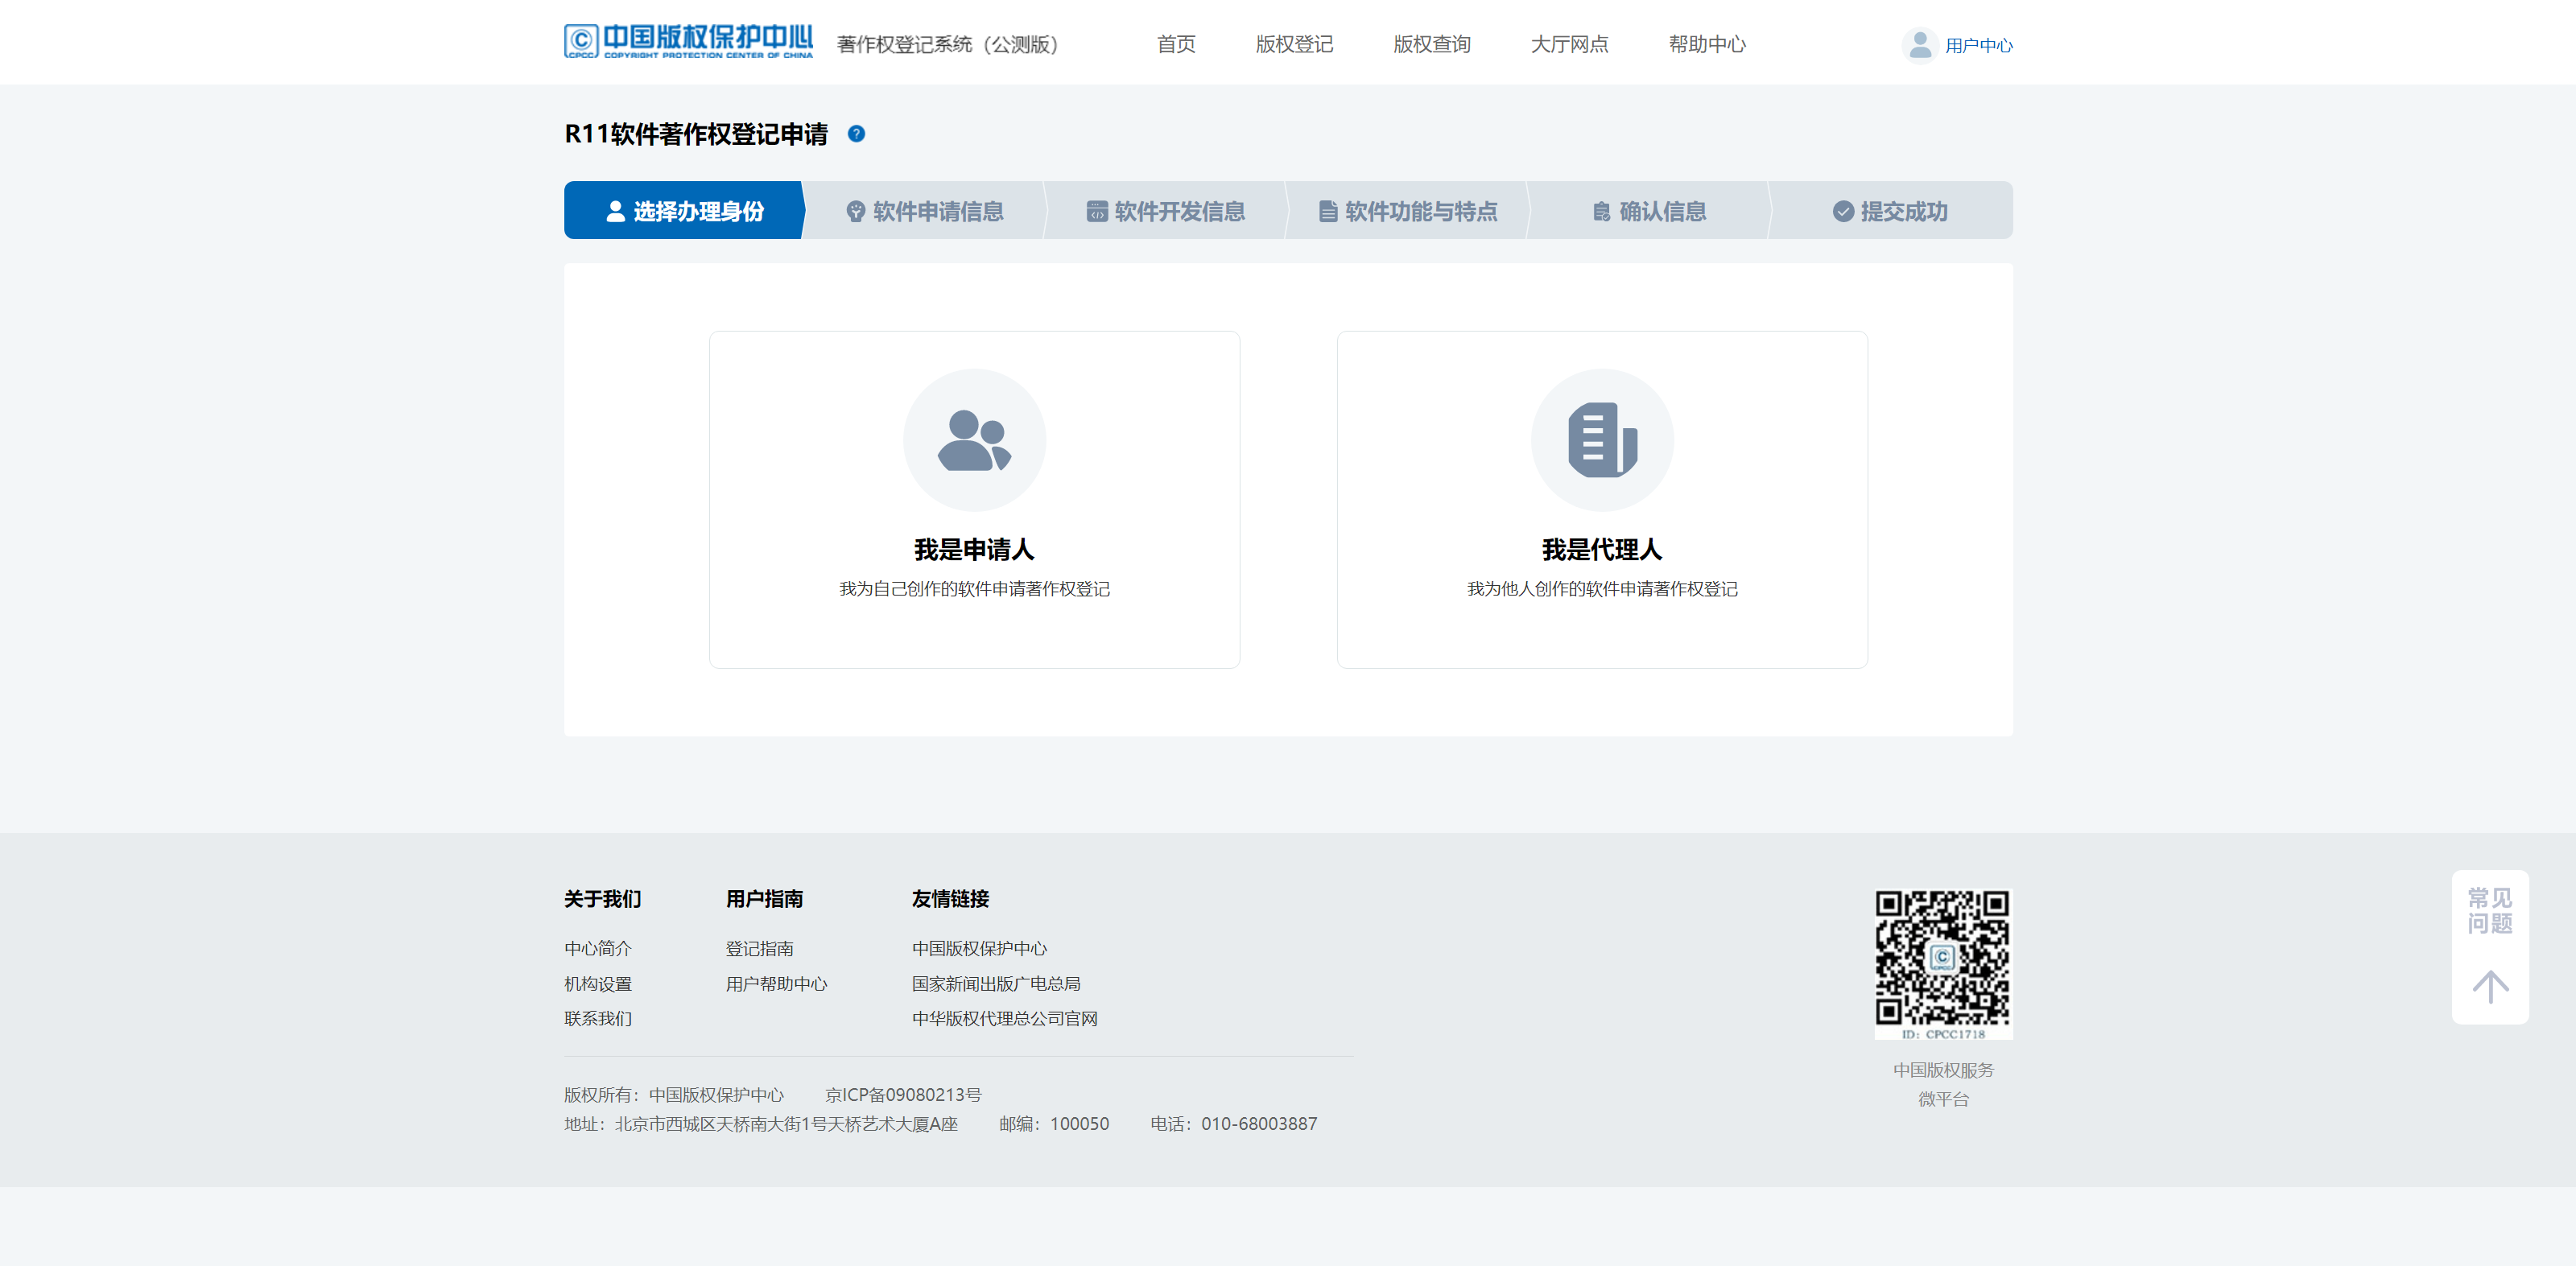Open the help question mark icon

856,134
